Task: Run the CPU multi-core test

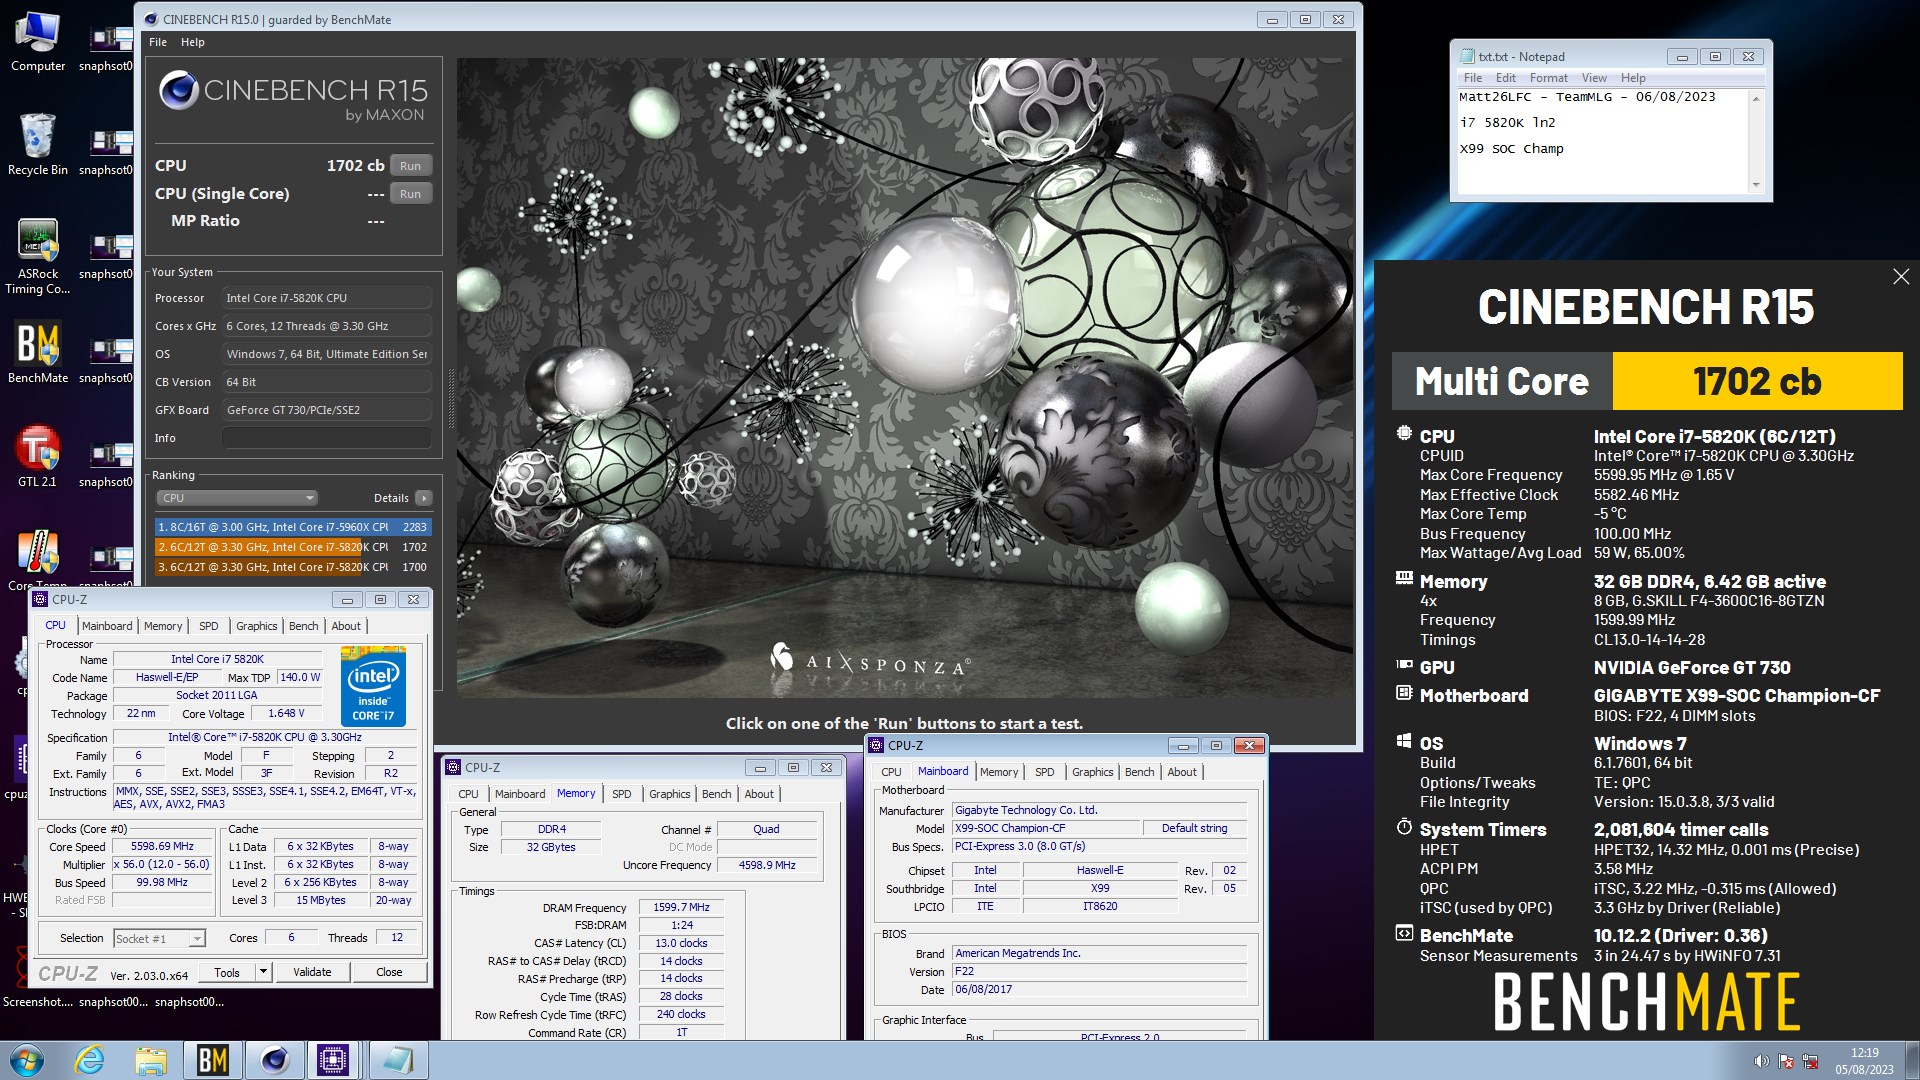Action: (x=410, y=166)
